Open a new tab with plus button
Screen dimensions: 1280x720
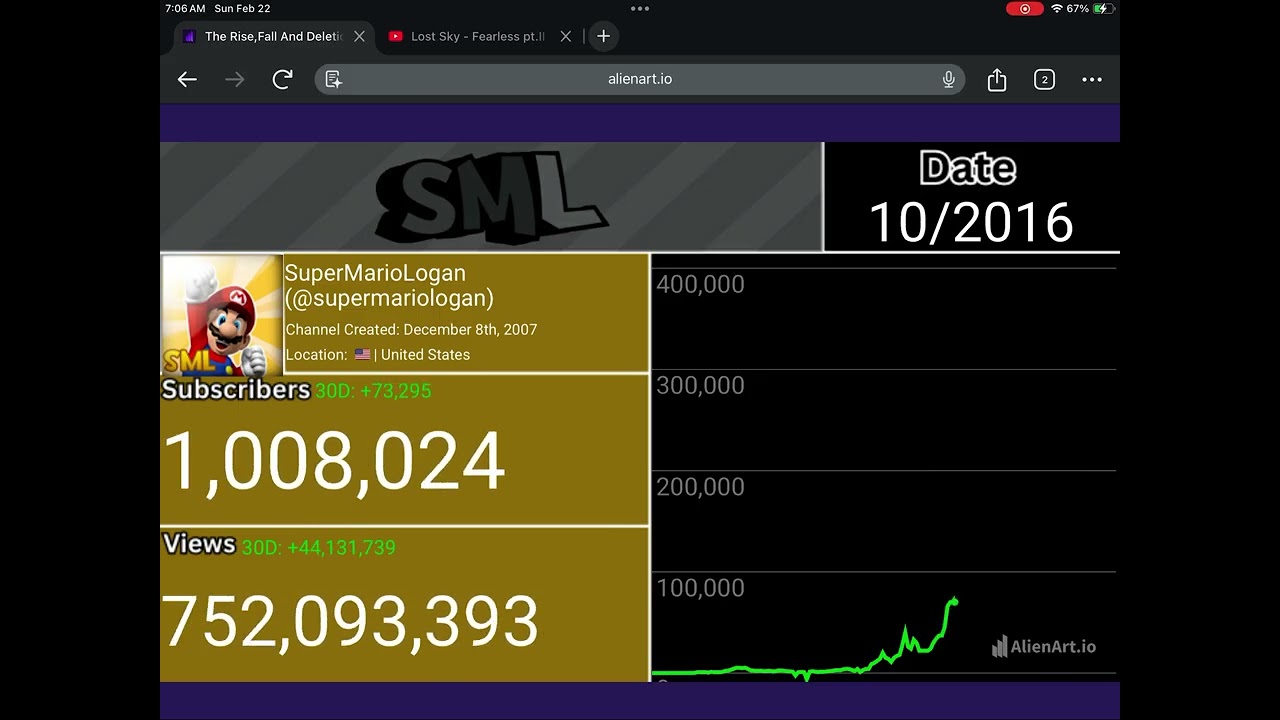coord(603,36)
